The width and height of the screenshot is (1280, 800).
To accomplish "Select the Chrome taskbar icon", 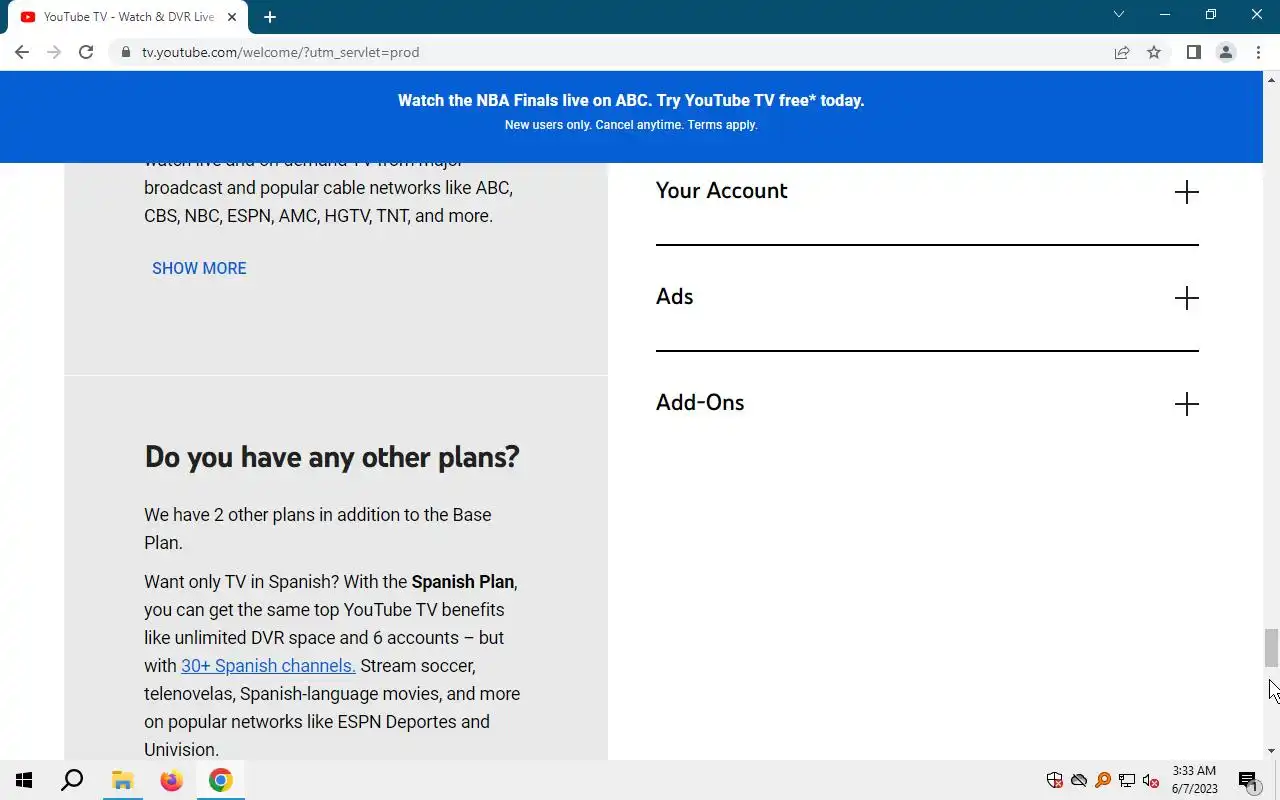I will (x=221, y=780).
